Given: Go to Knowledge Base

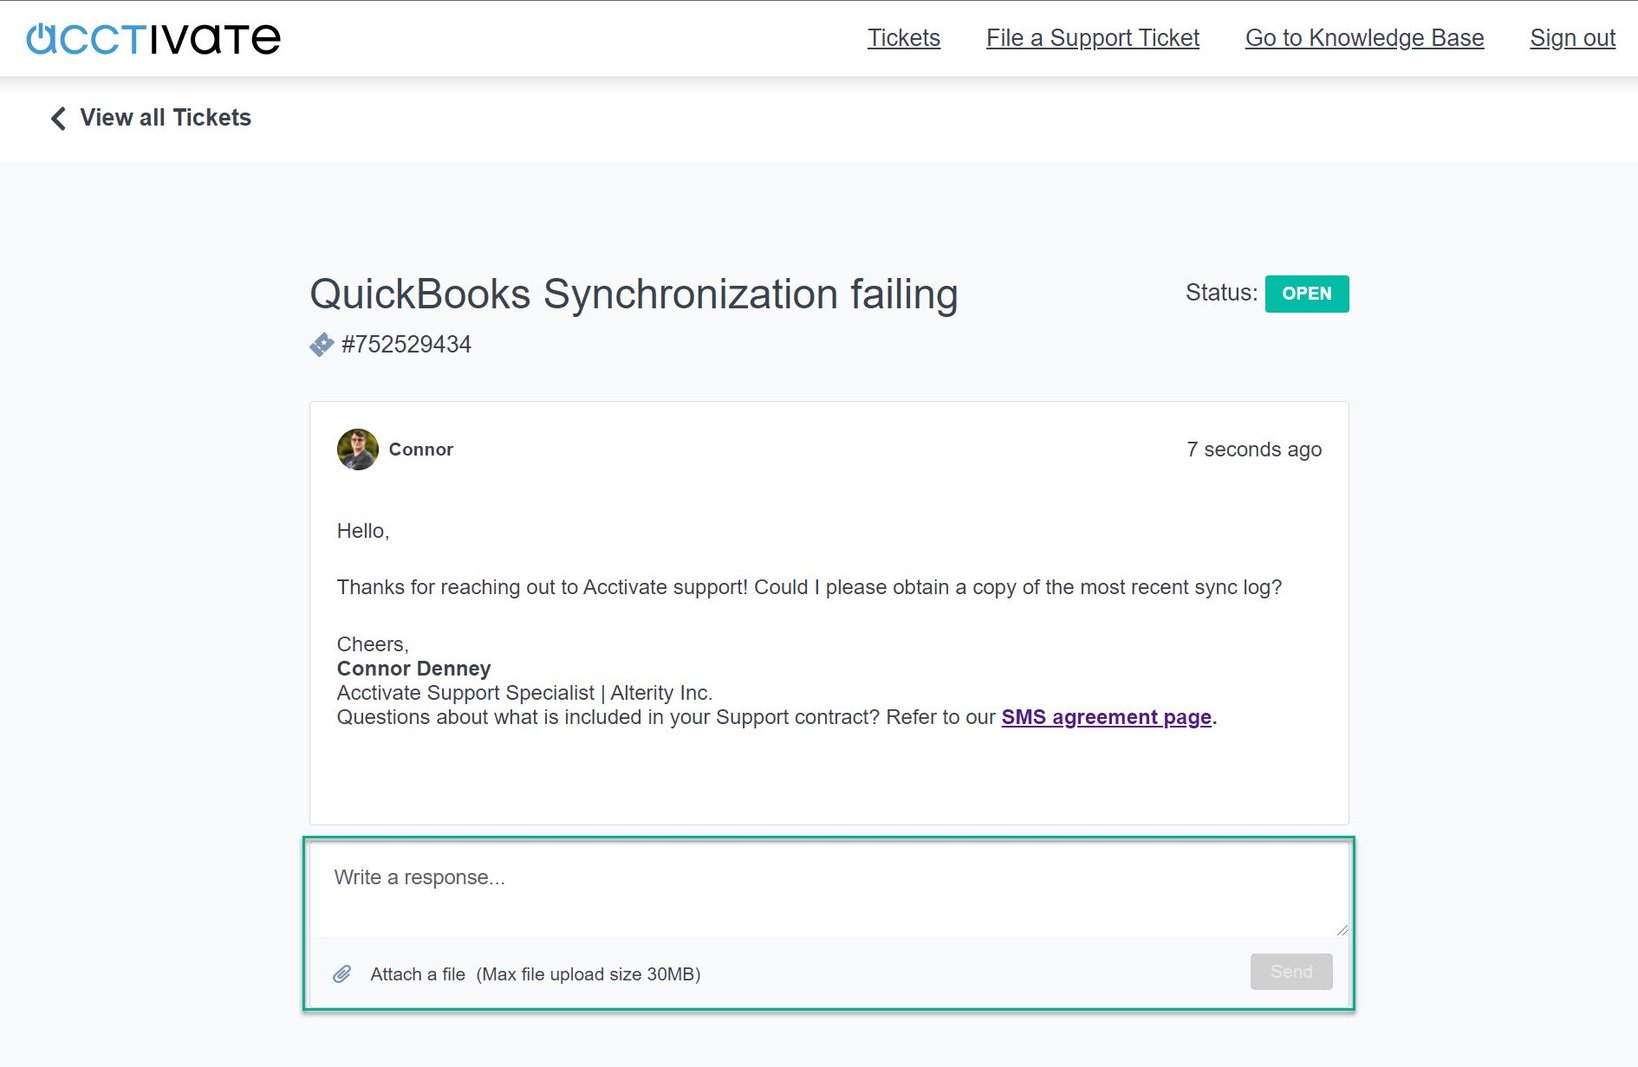Looking at the screenshot, I should [x=1363, y=38].
